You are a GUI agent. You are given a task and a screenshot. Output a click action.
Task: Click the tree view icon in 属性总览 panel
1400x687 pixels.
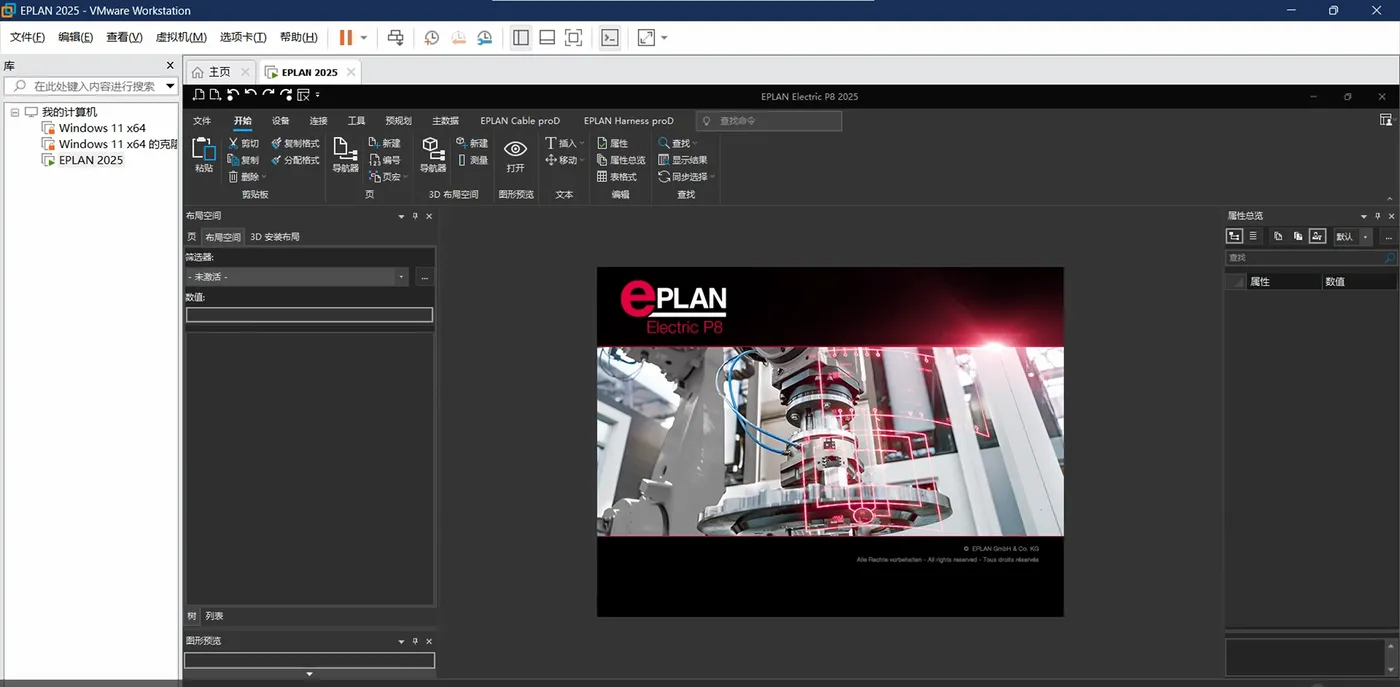pos(1235,236)
